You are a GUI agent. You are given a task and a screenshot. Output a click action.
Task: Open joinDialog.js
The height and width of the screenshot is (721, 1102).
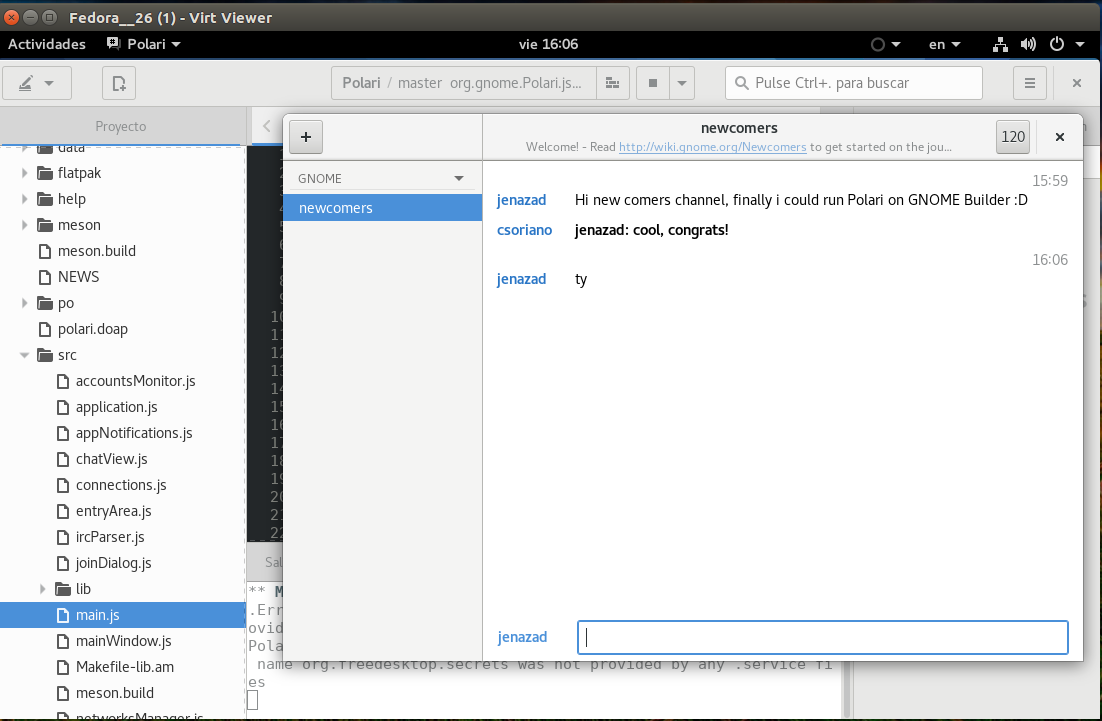click(114, 563)
